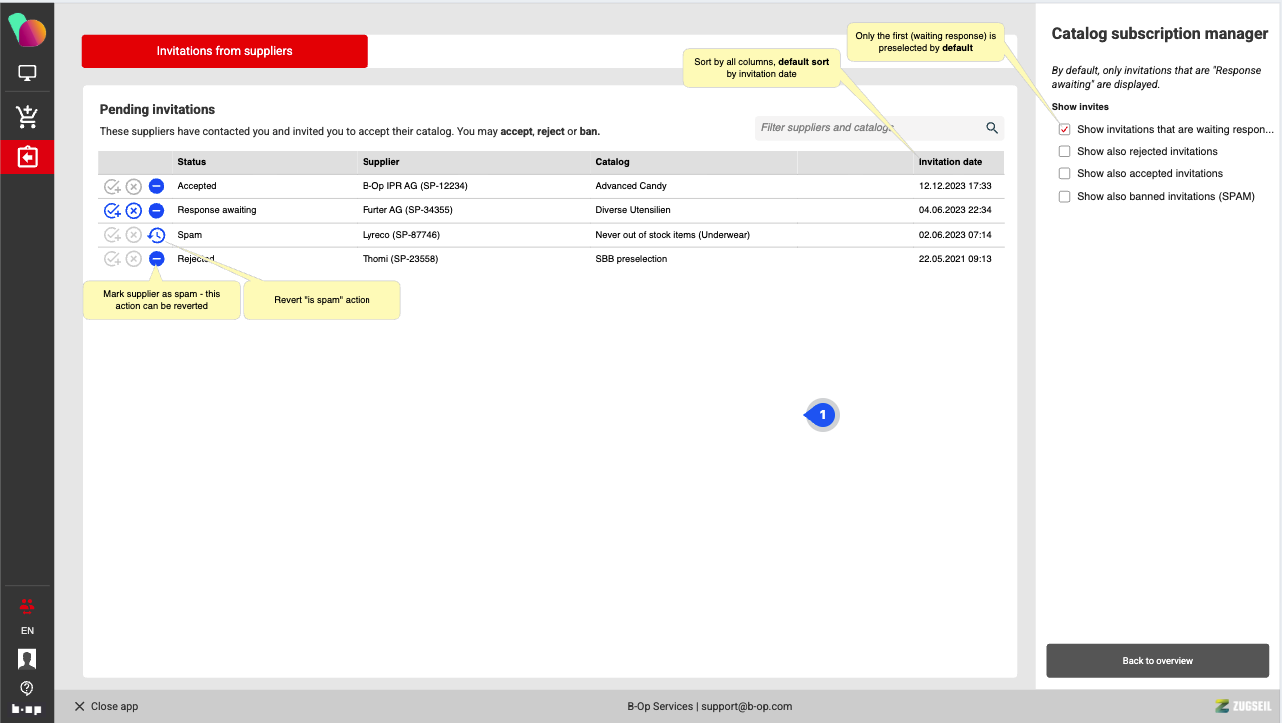Reject the Furter AG invitation
The width and height of the screenshot is (1282, 723).
click(x=134, y=211)
